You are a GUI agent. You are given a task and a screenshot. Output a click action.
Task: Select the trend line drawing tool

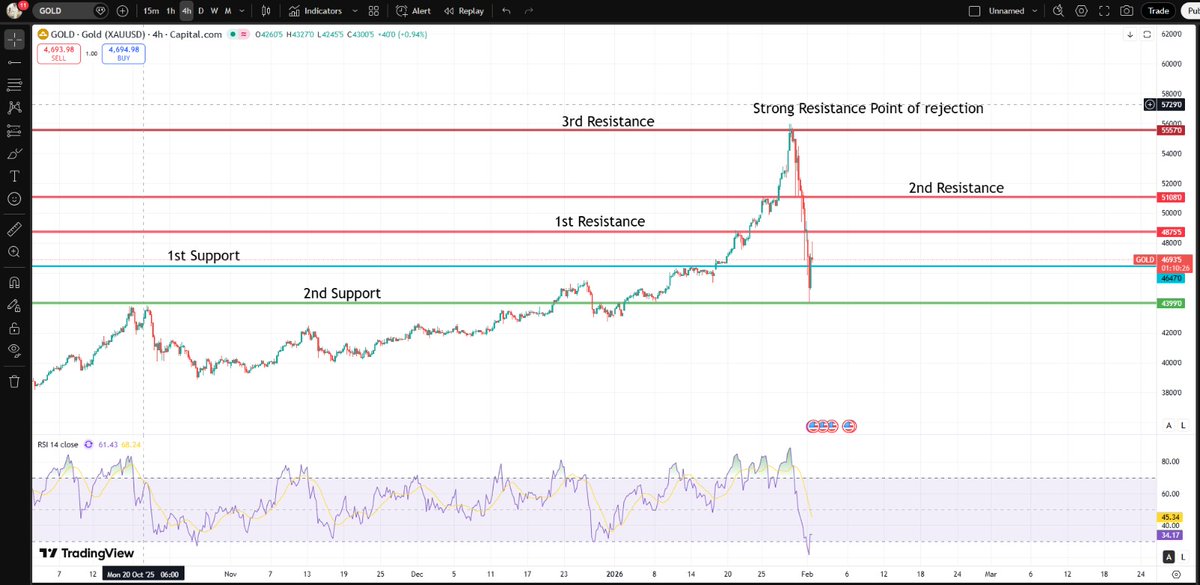point(14,62)
